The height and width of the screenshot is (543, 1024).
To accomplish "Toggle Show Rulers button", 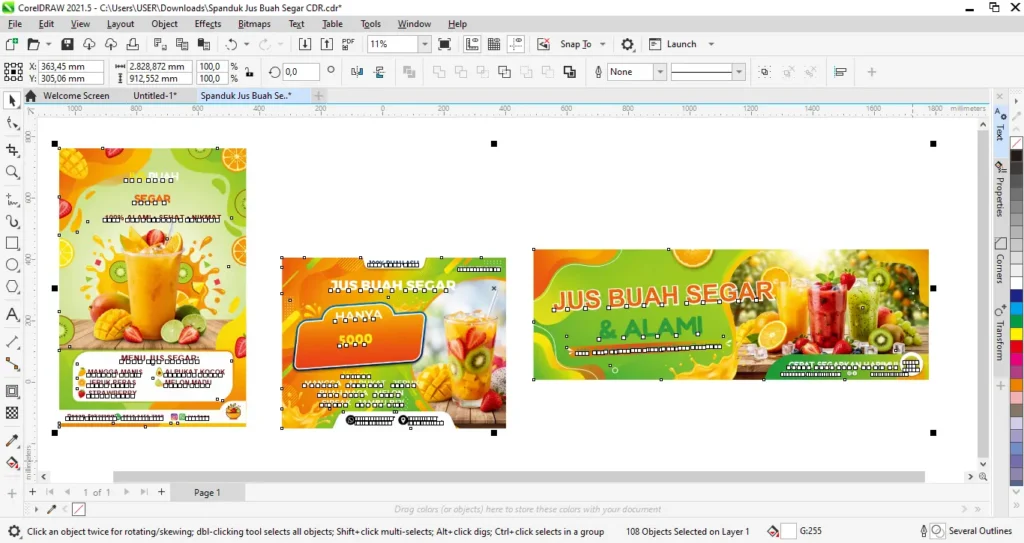I will pyautogui.click(x=472, y=44).
